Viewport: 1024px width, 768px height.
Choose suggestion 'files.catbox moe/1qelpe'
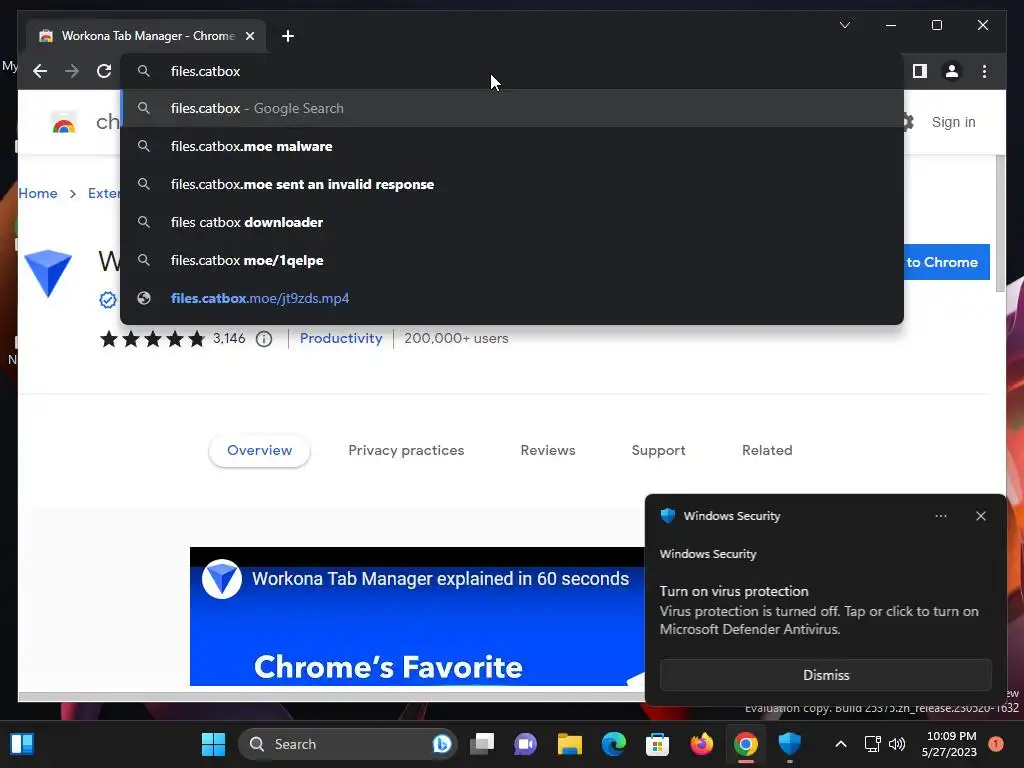click(x=512, y=260)
